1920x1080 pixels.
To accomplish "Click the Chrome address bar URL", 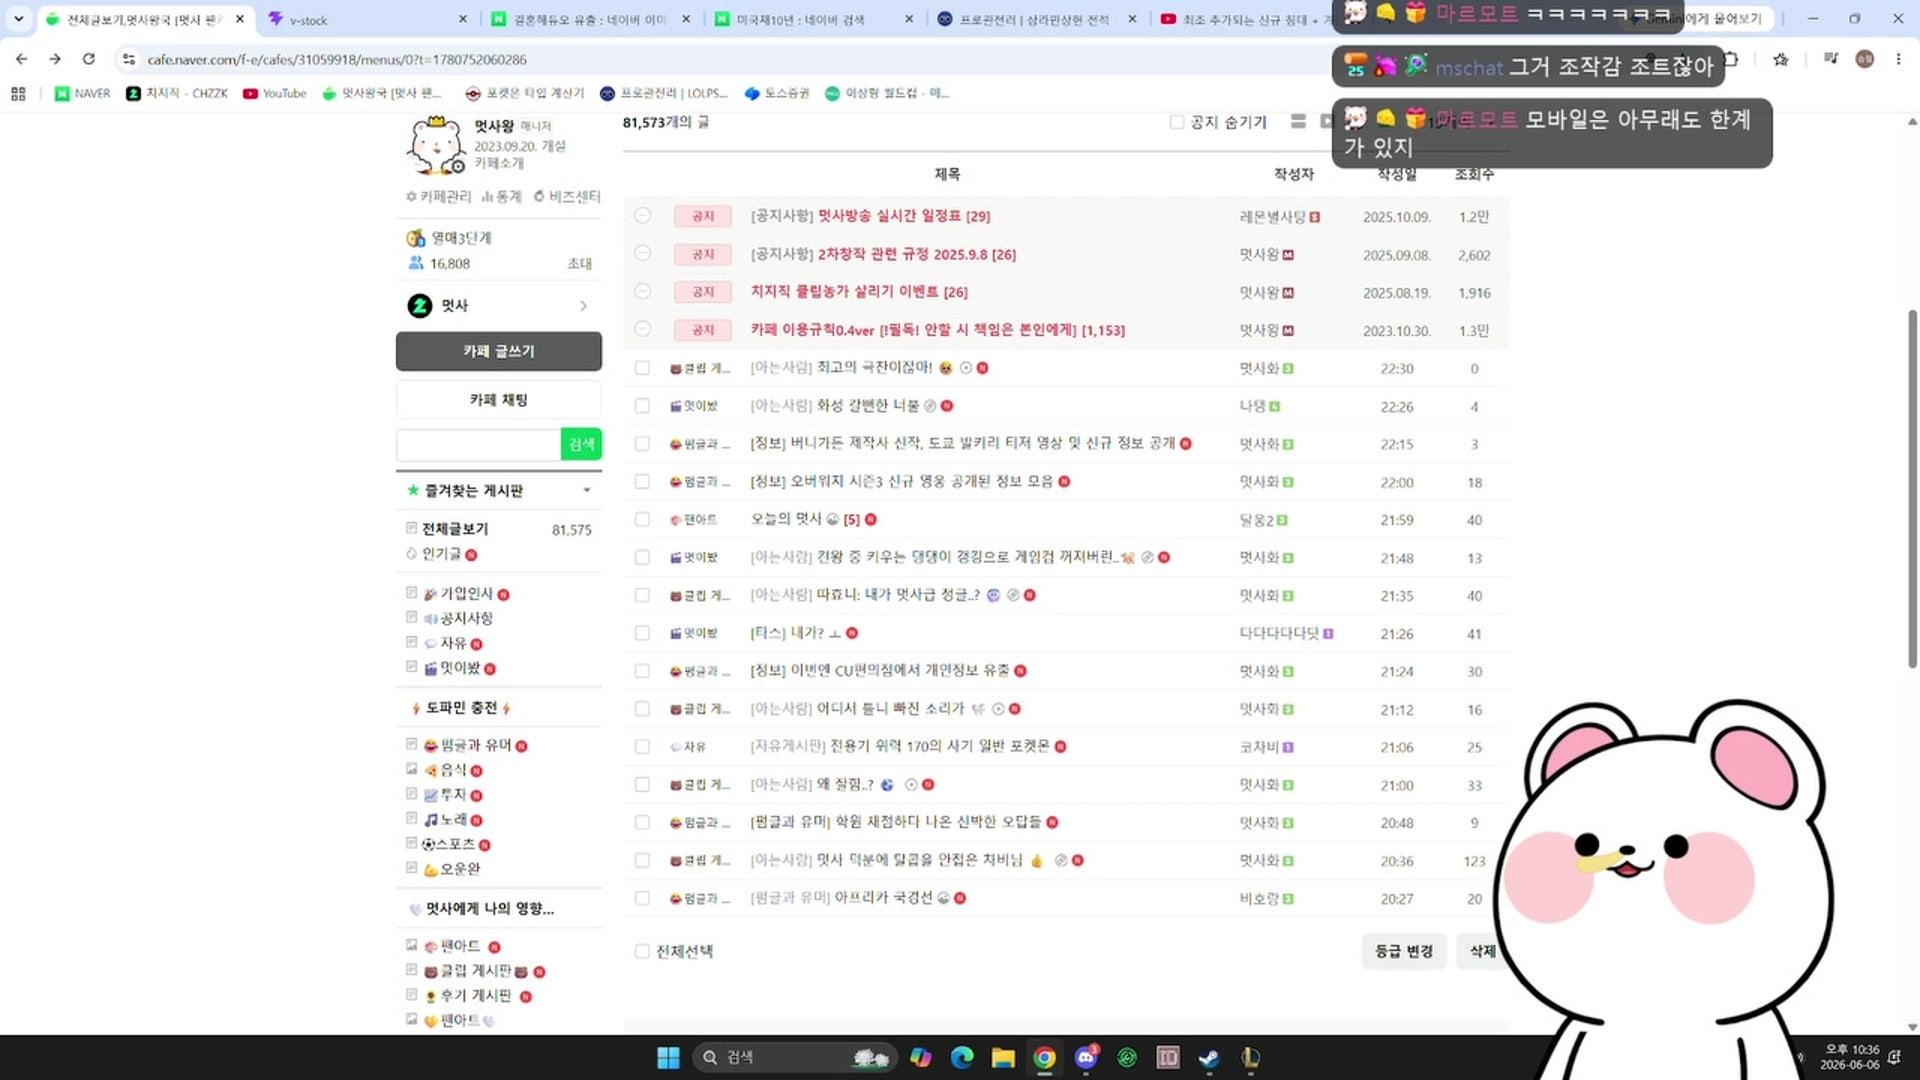I will (337, 60).
